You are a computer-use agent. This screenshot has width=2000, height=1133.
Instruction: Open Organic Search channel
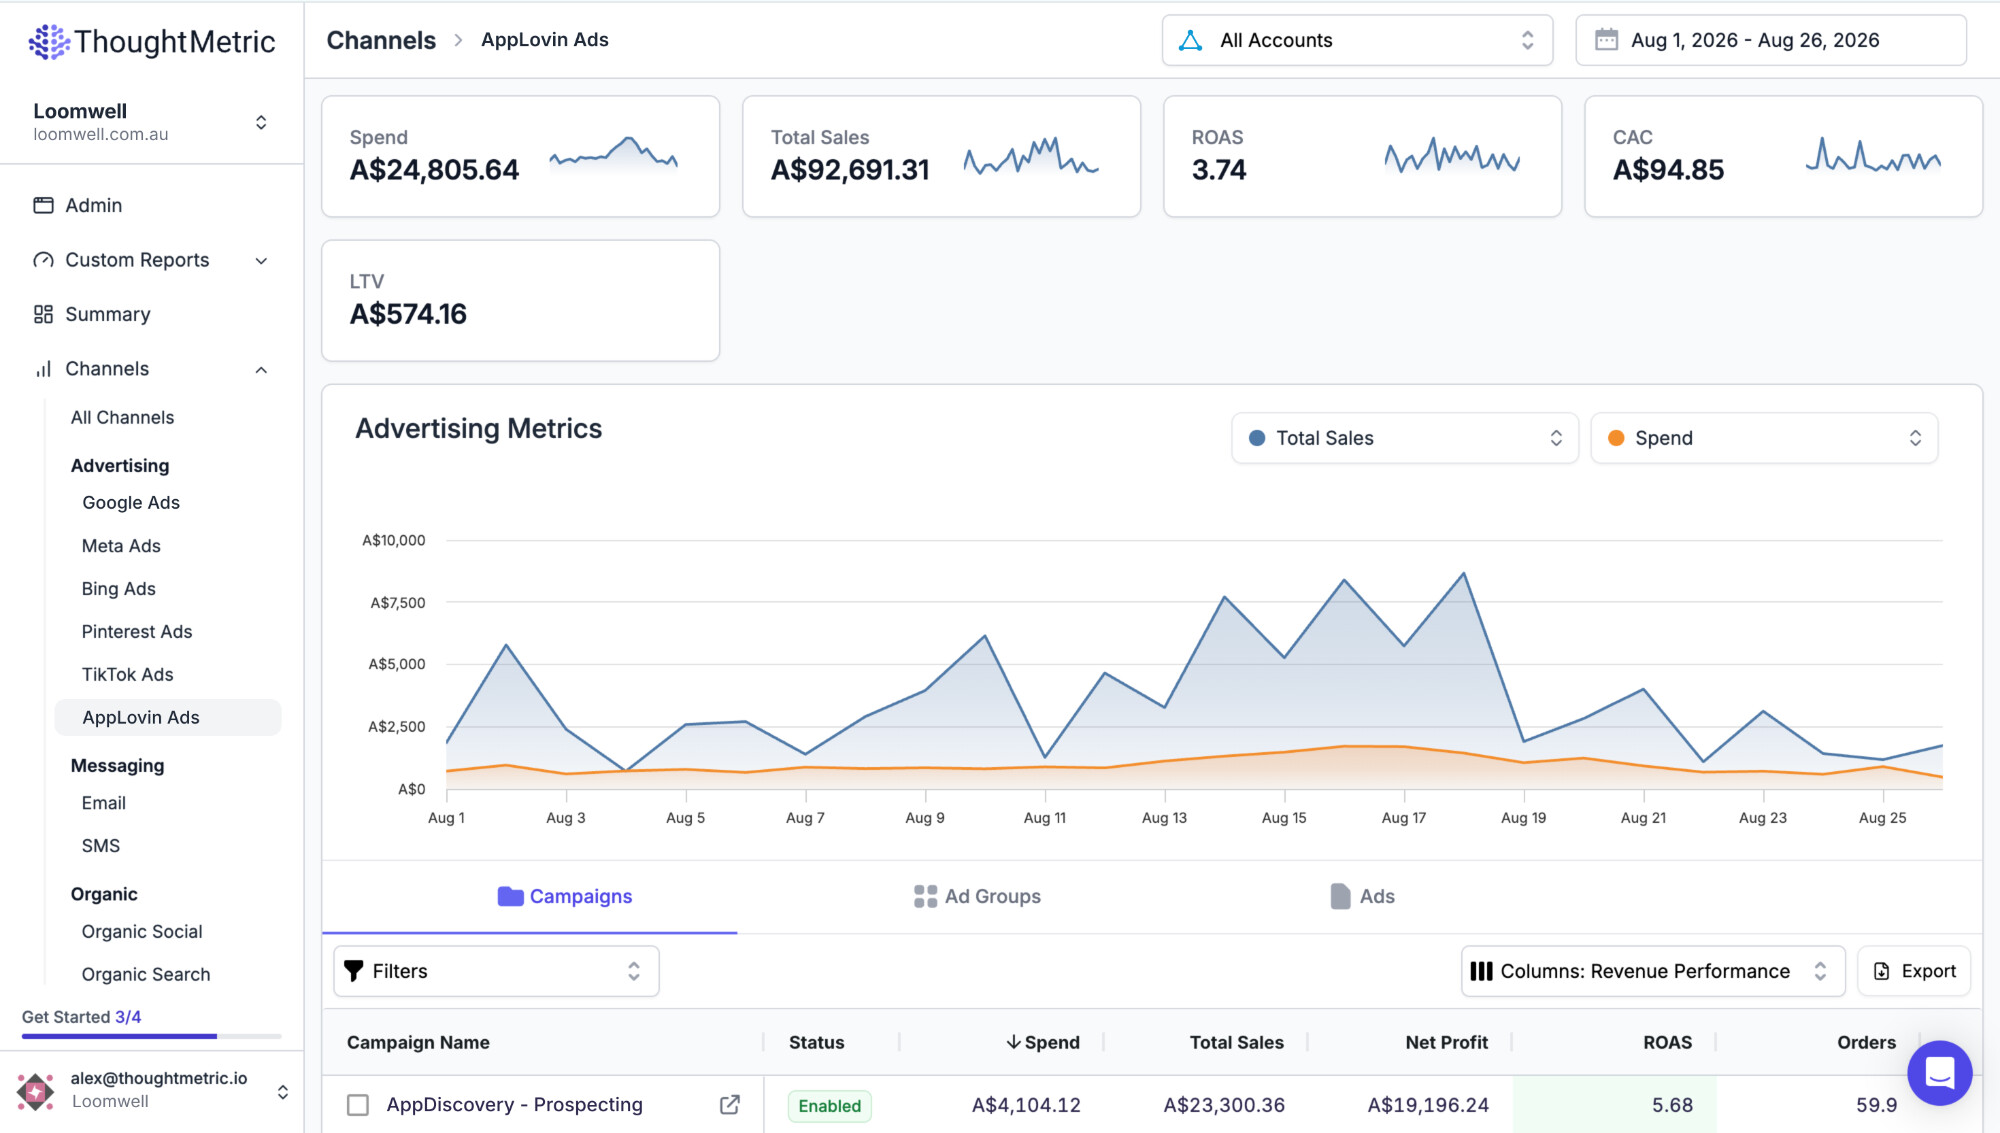coord(146,975)
